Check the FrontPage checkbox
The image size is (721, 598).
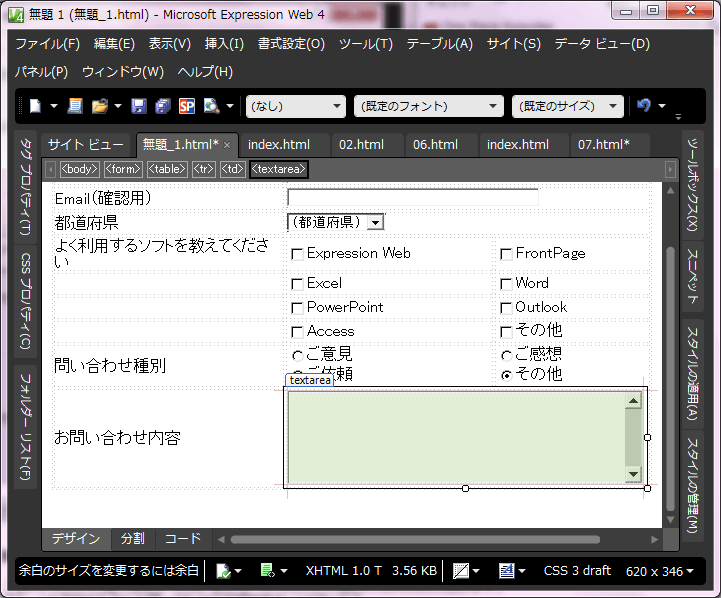506,254
